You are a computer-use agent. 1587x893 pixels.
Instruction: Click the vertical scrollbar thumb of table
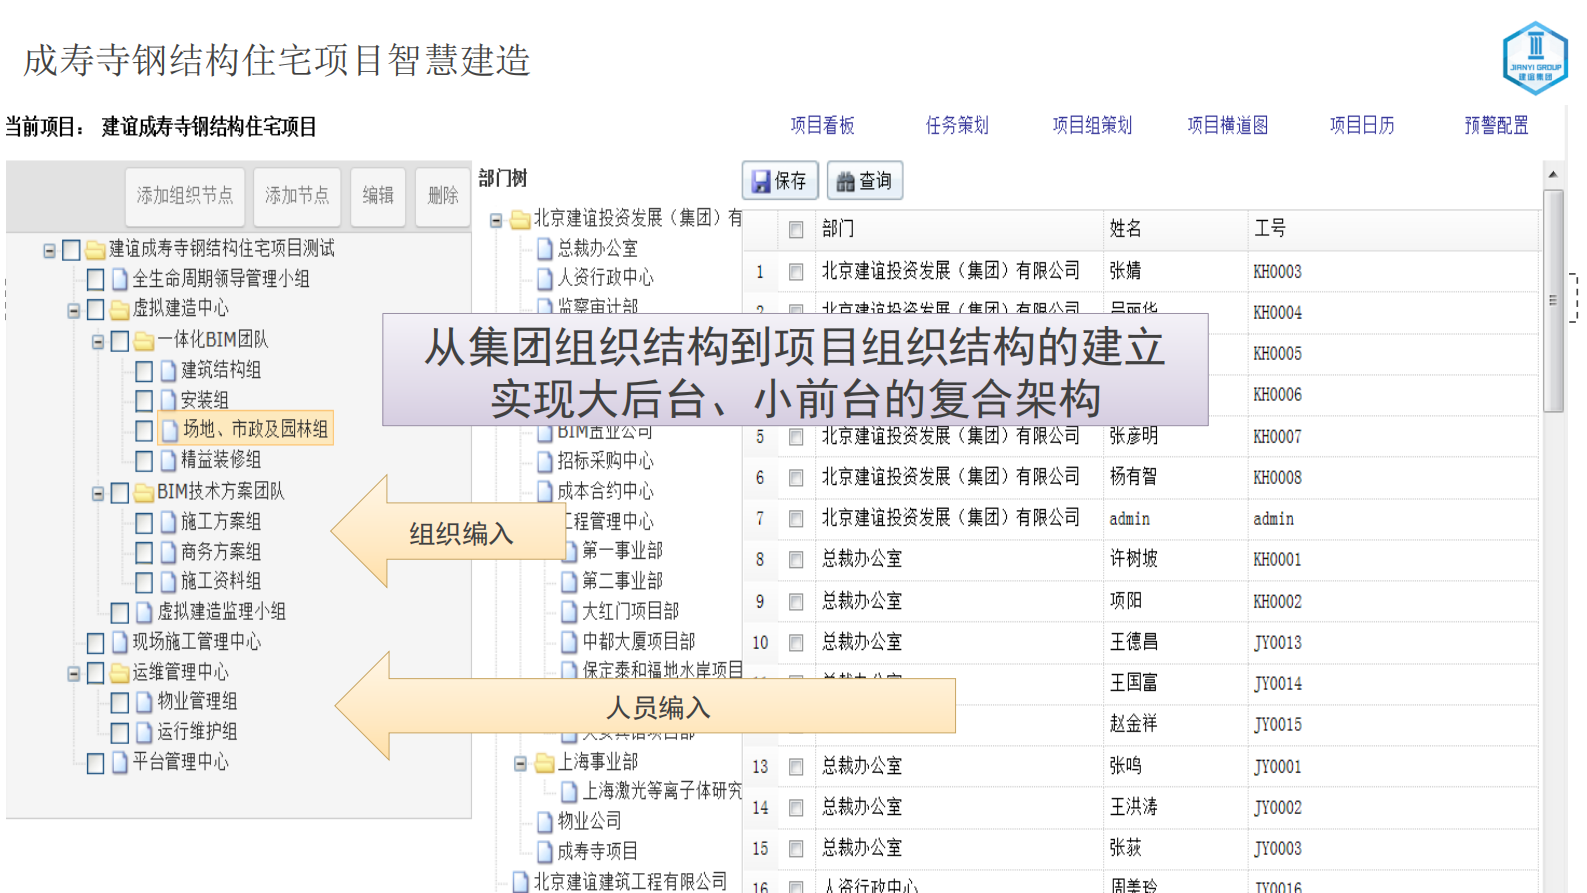(x=1553, y=300)
